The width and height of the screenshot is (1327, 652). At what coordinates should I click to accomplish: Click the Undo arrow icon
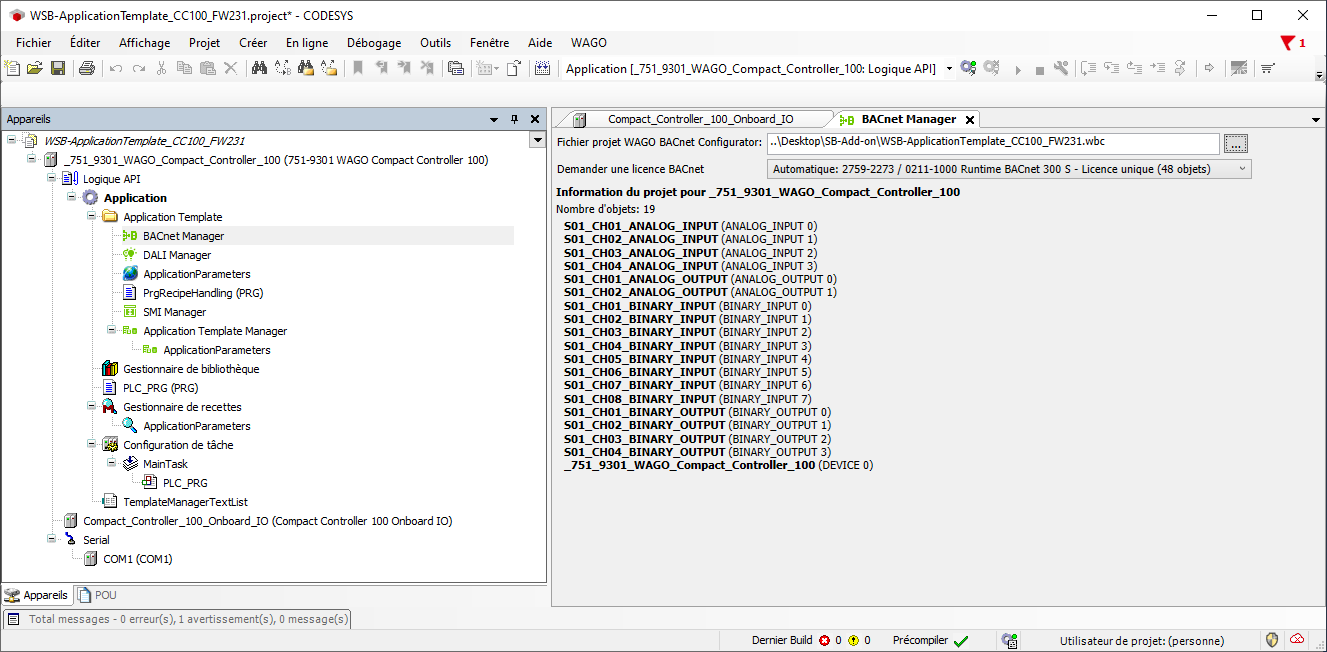click(116, 69)
